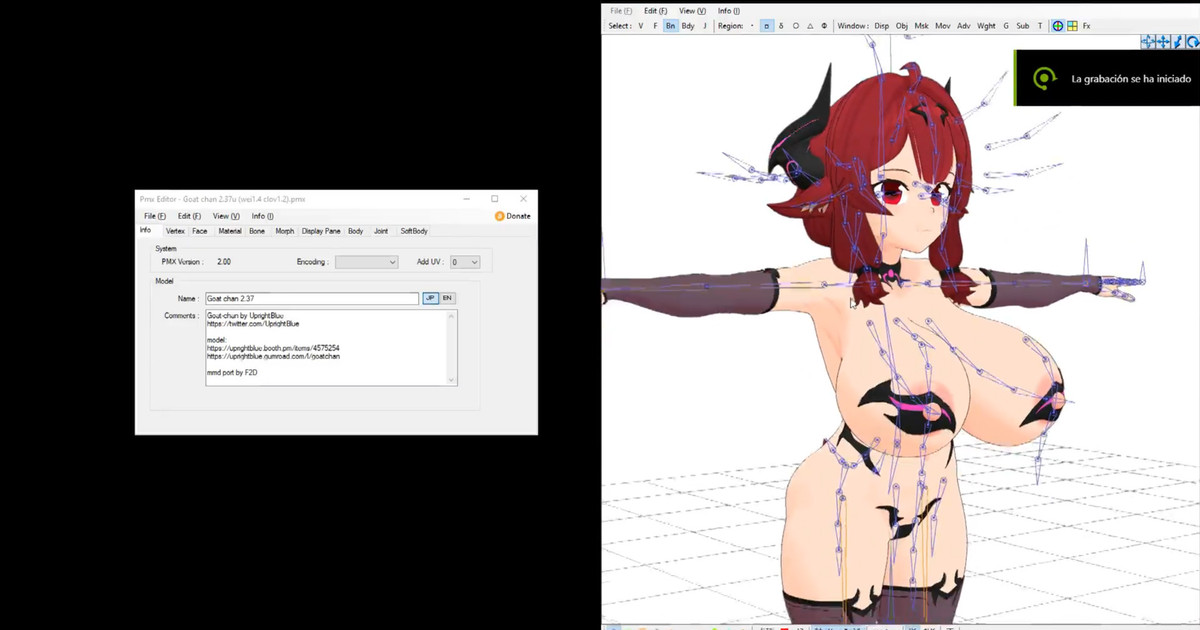The width and height of the screenshot is (1200, 630).
Task: Open Info menu in the viewer window
Action: tap(728, 11)
